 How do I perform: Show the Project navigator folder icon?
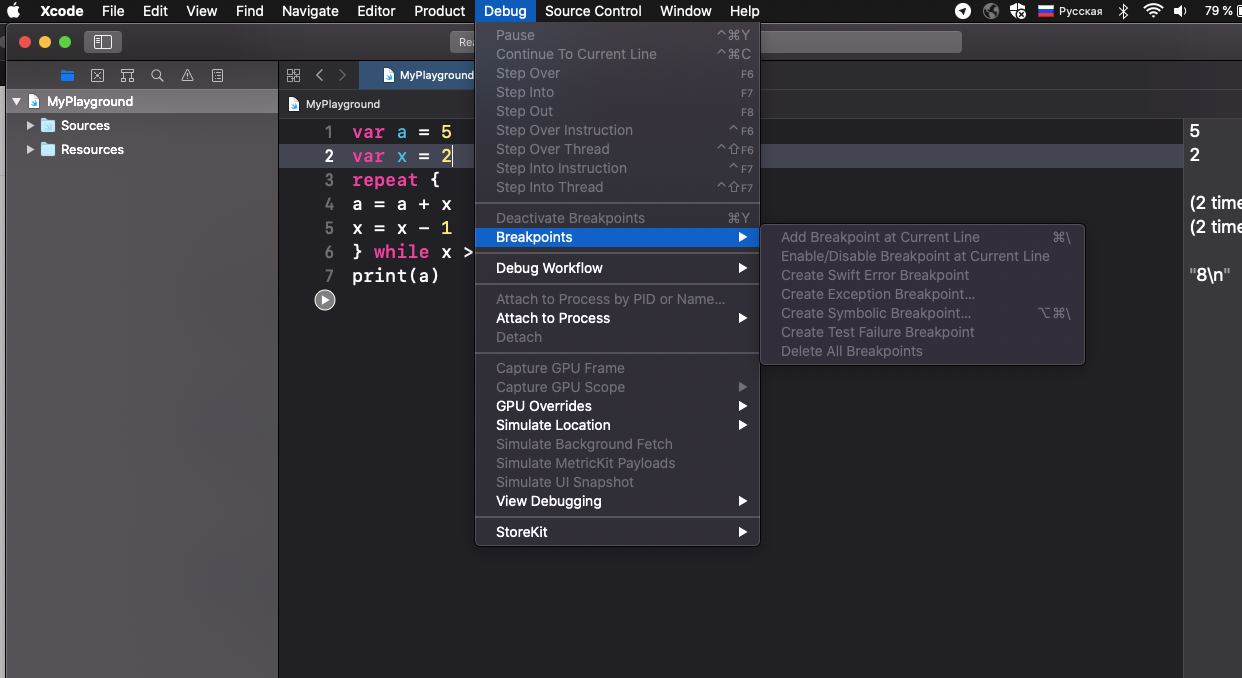(67, 75)
